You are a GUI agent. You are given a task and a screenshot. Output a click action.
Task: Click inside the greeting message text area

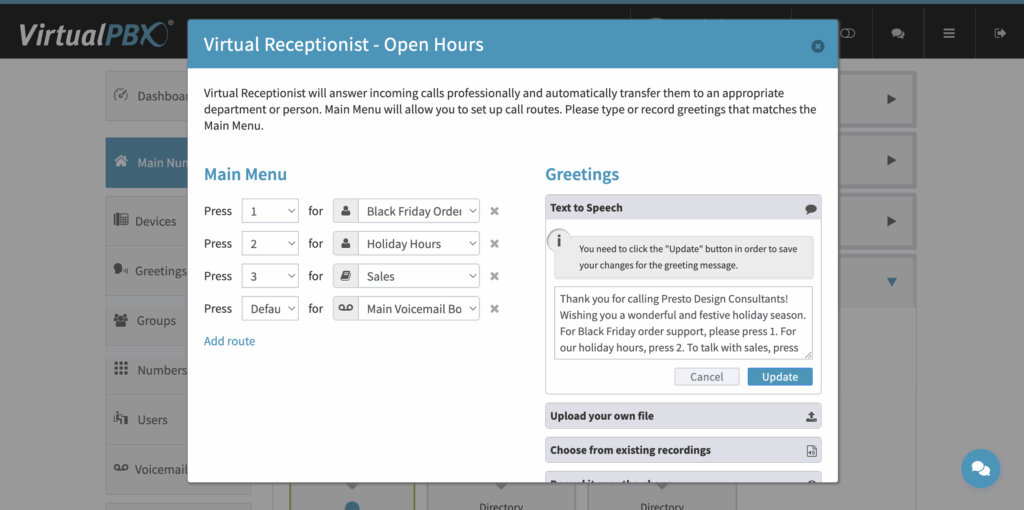pos(683,323)
